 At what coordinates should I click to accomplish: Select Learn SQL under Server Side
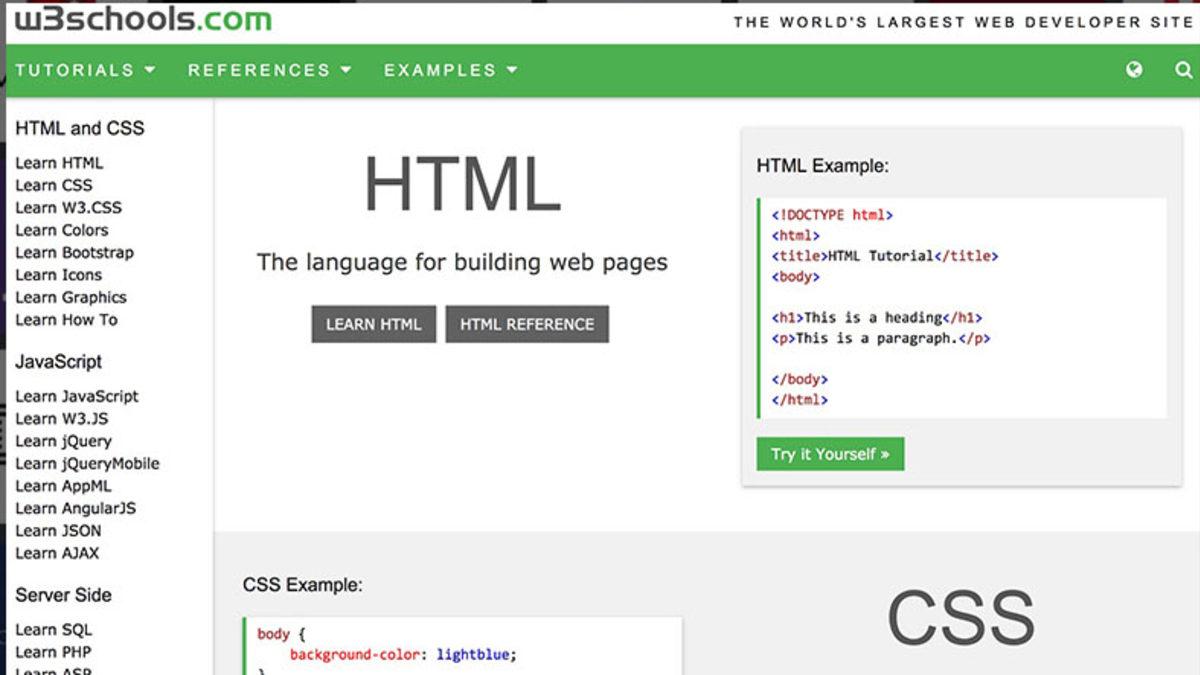(54, 629)
